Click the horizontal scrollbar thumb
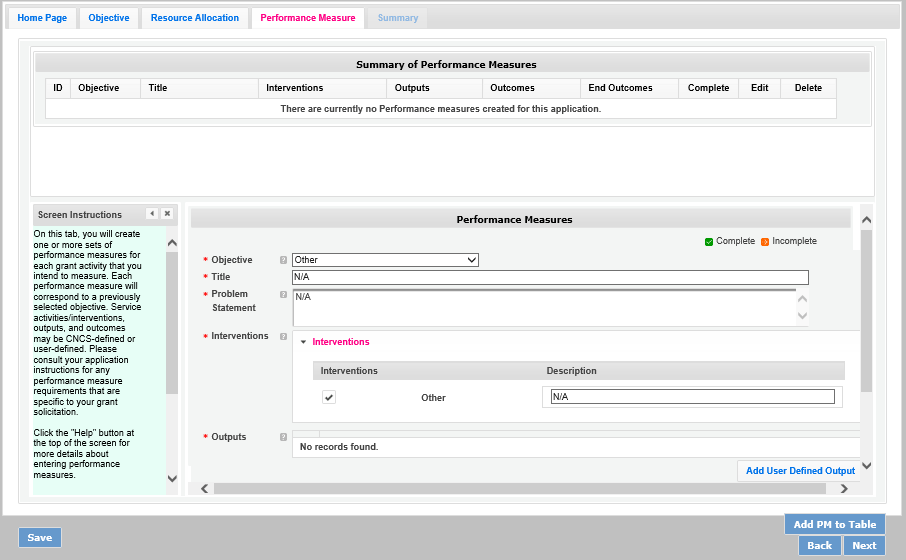 [519, 489]
